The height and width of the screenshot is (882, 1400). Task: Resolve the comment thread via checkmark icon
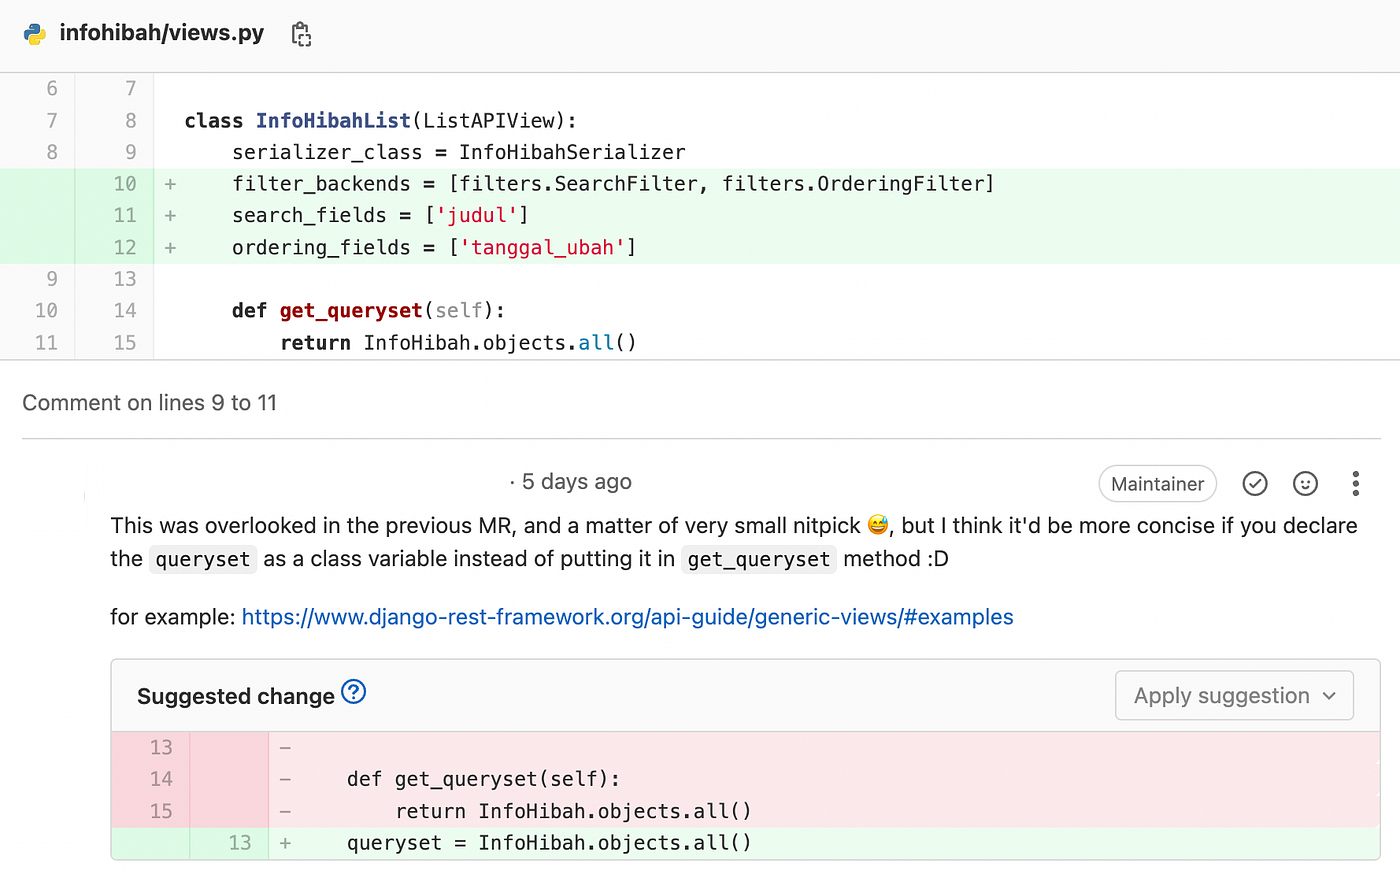pos(1255,483)
